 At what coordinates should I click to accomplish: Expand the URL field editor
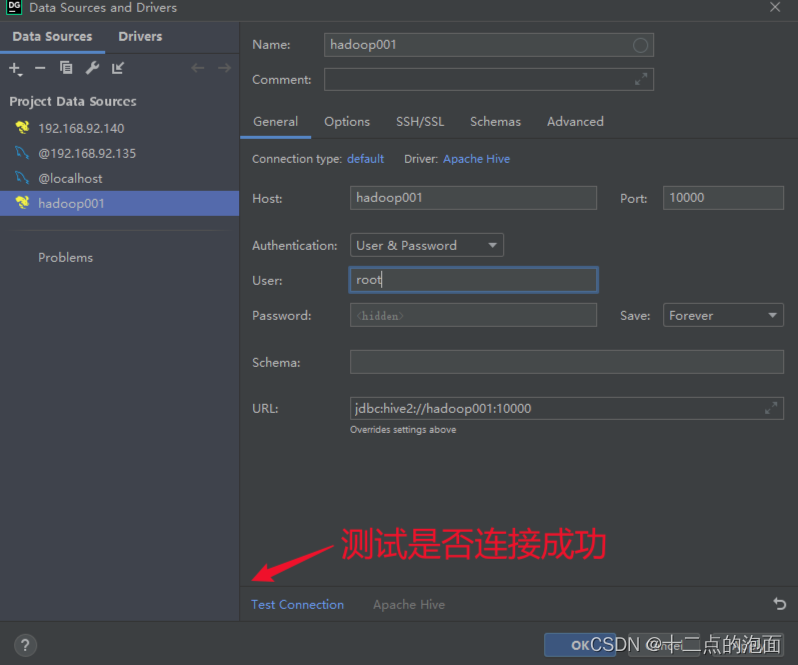pyautogui.click(x=771, y=408)
